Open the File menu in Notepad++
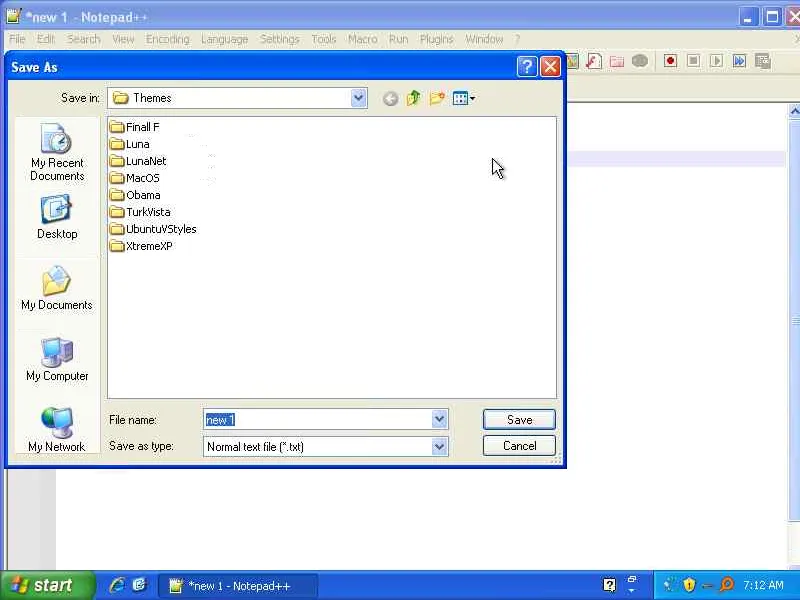The width and height of the screenshot is (800, 600). (17, 39)
